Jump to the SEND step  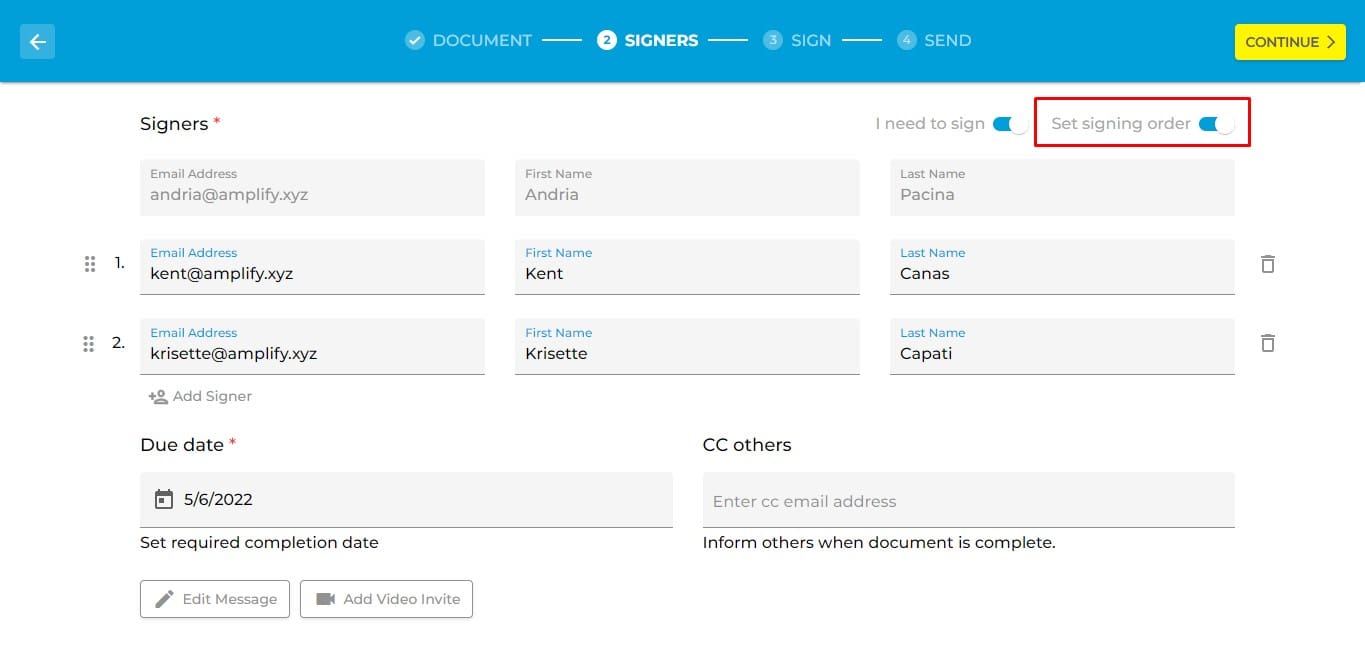point(948,40)
